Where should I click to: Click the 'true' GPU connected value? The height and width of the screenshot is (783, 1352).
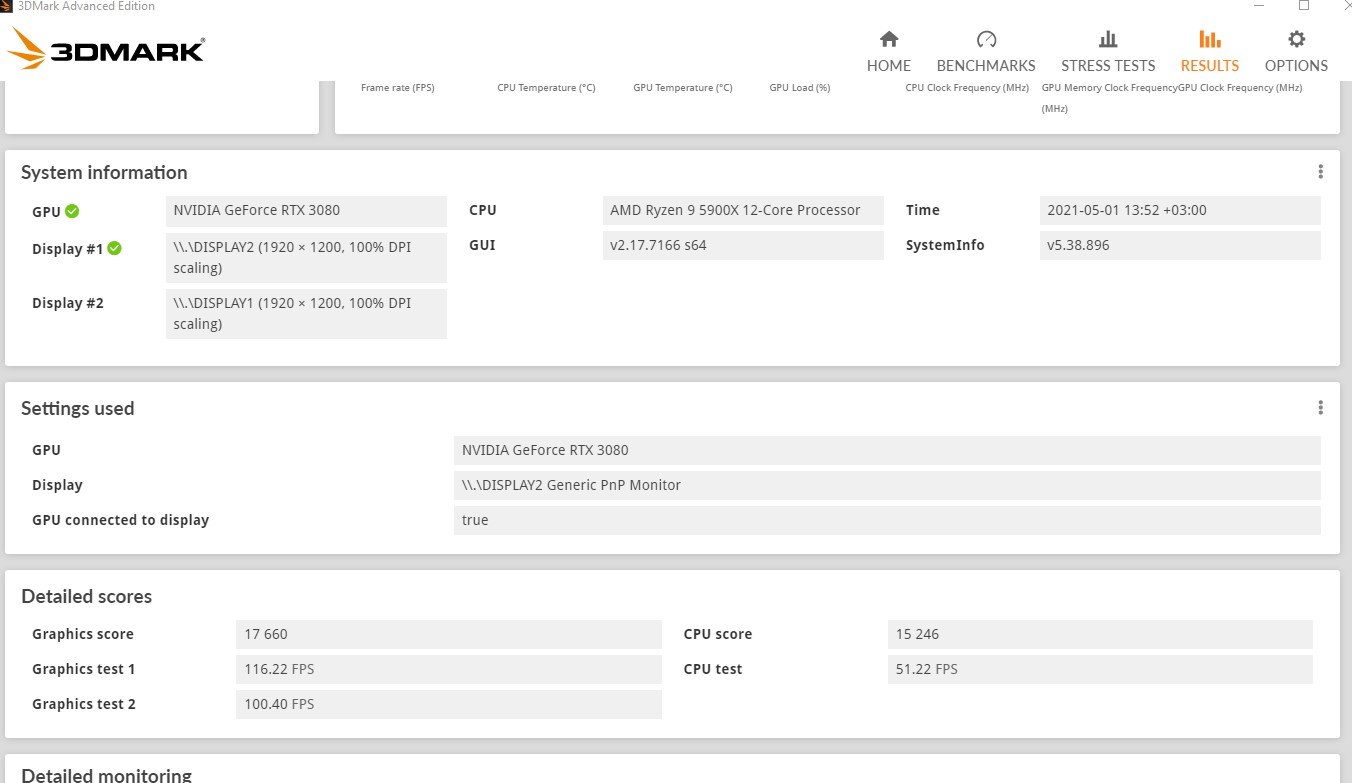pyautogui.click(x=887, y=520)
